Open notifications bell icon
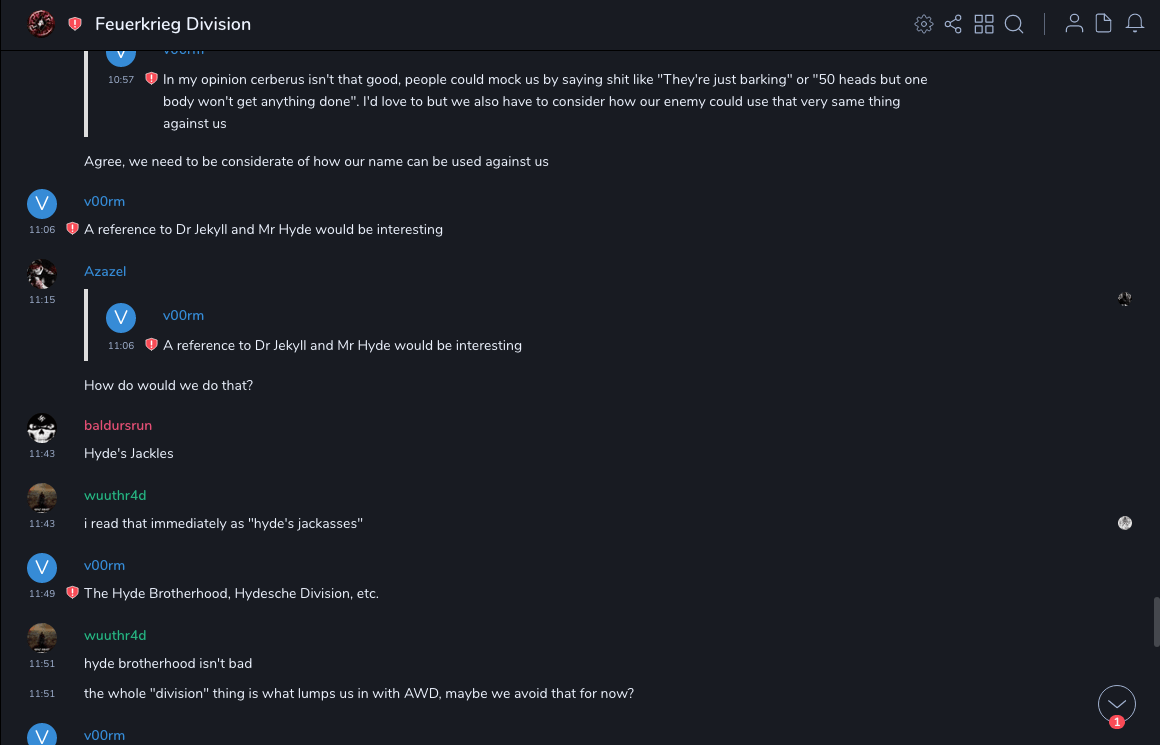 click(x=1135, y=24)
